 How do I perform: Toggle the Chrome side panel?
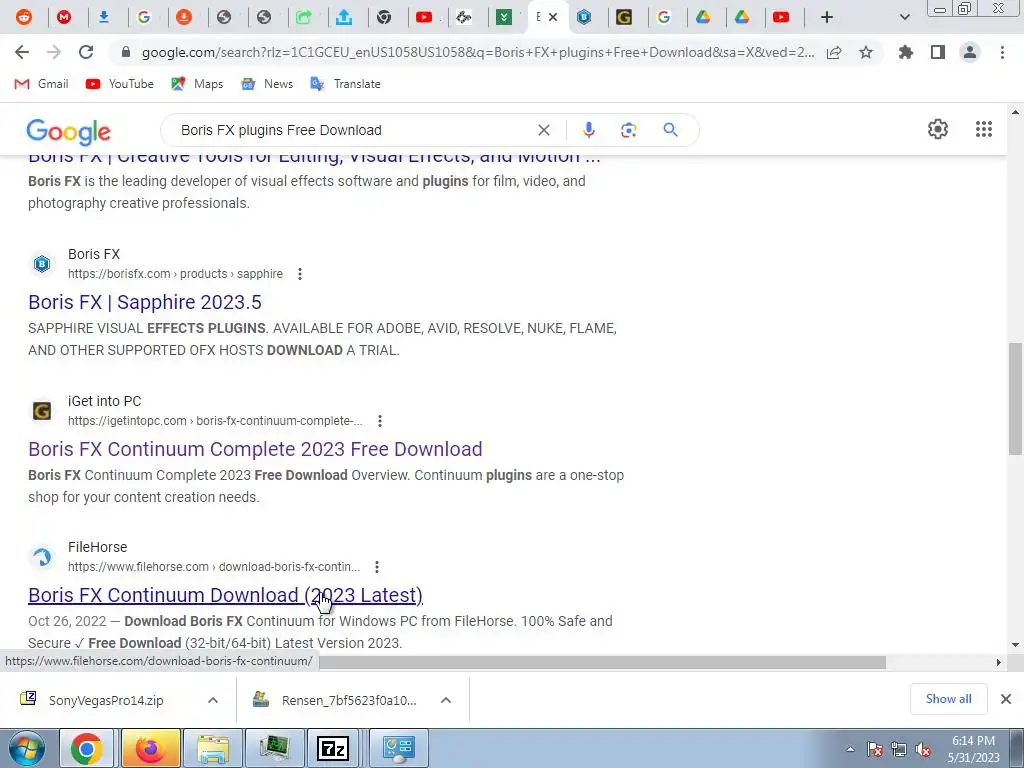(938, 52)
